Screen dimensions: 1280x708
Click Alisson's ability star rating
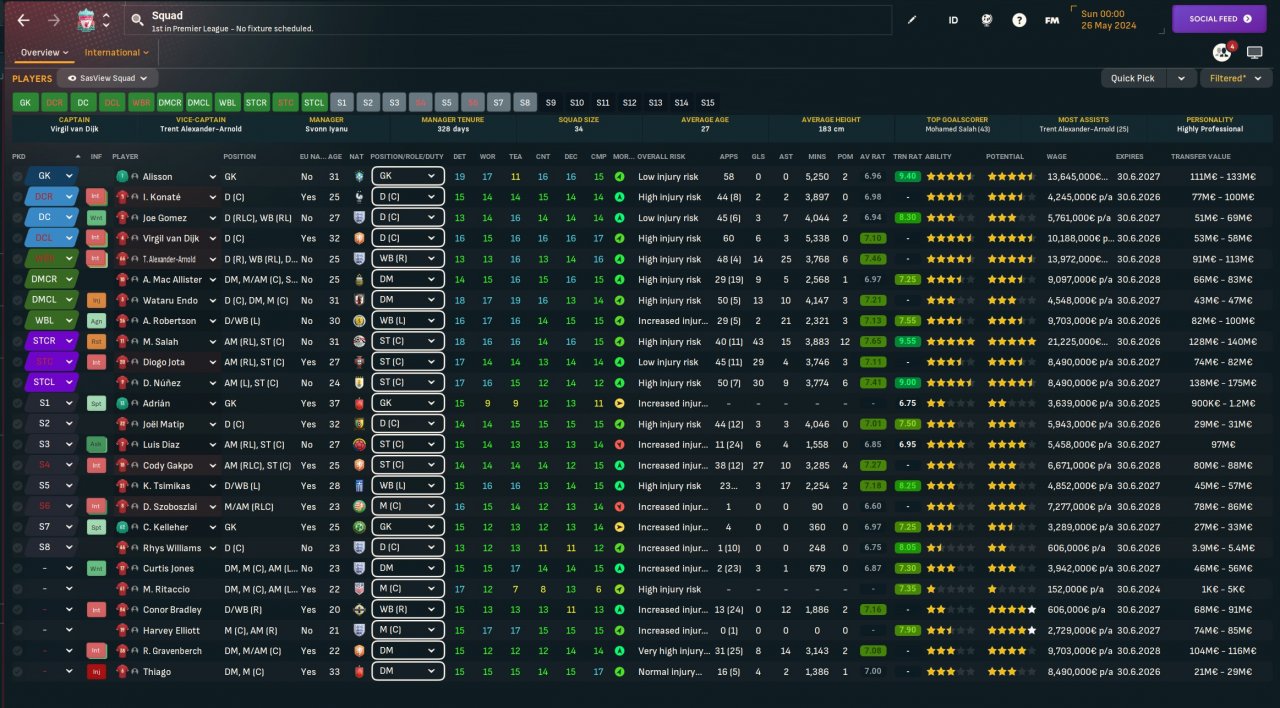947,176
